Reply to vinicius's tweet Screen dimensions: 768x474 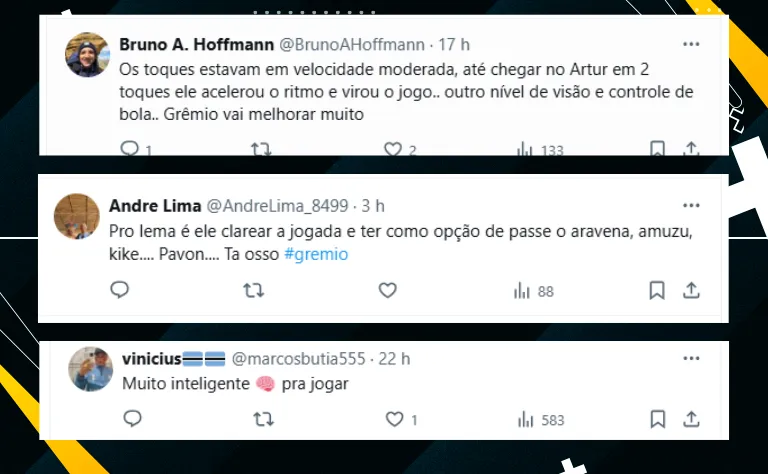click(130, 419)
